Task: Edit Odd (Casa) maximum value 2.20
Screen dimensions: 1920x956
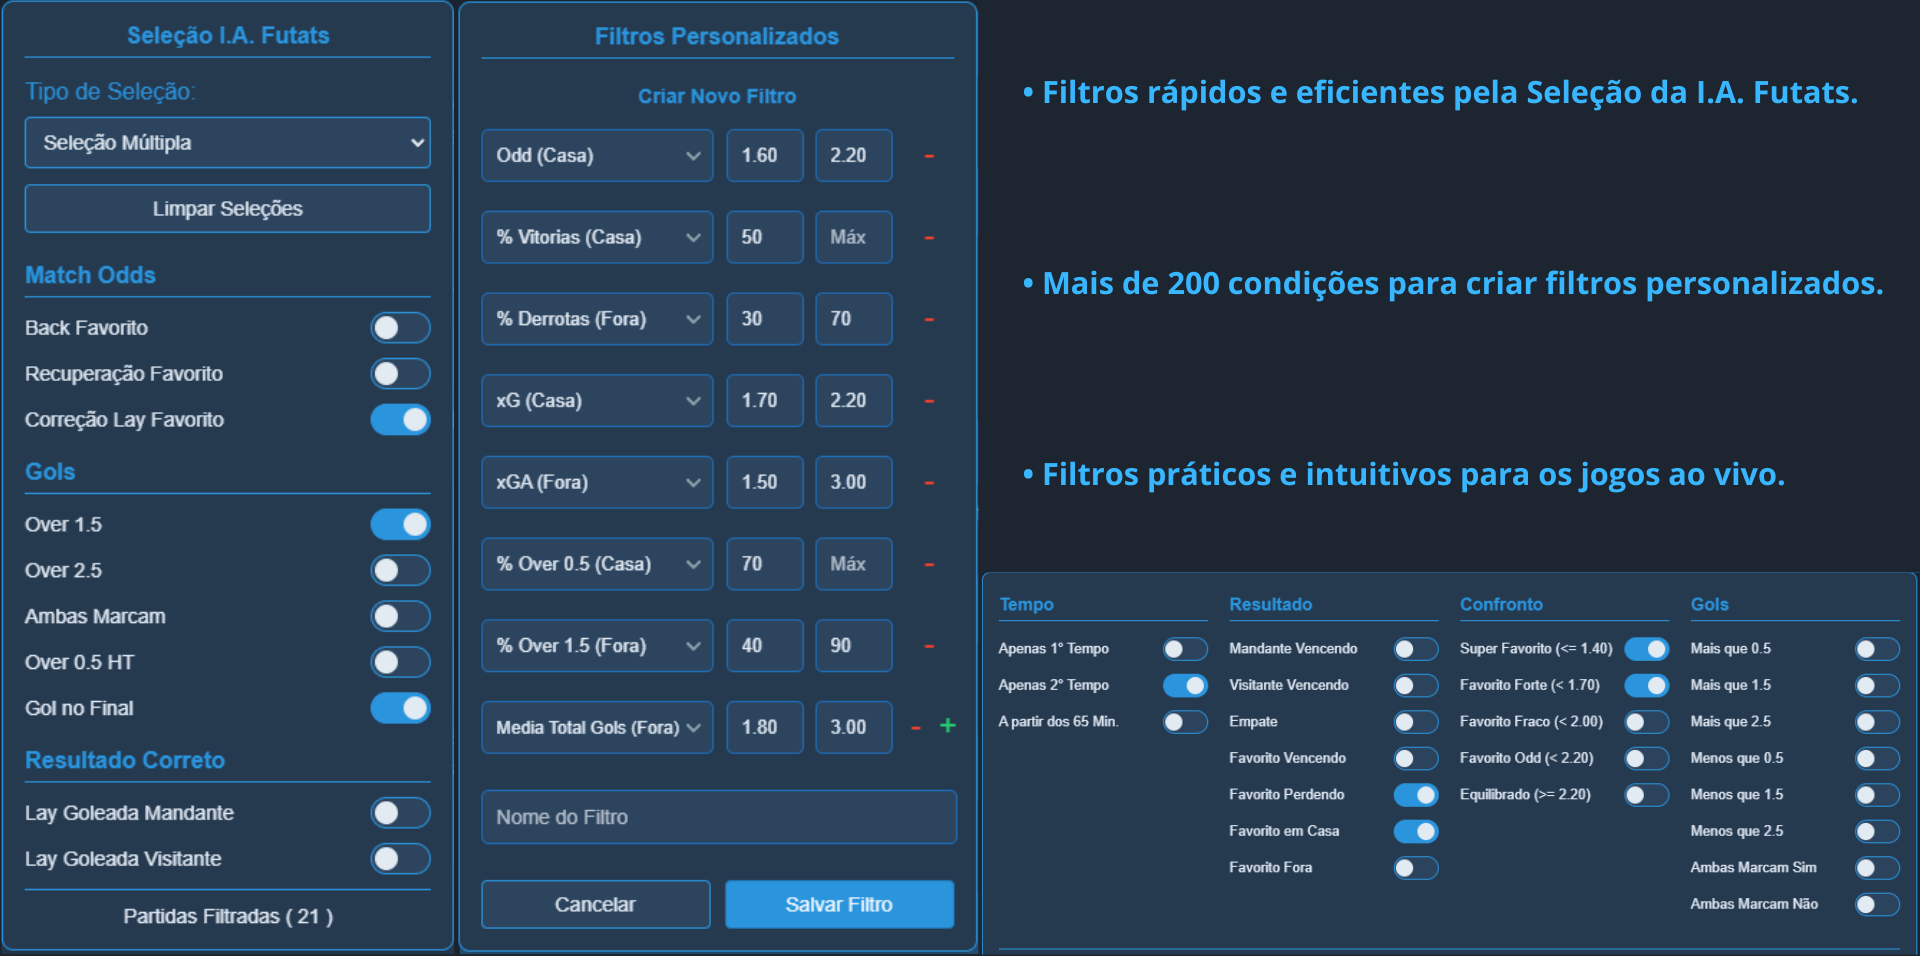Action: (854, 156)
